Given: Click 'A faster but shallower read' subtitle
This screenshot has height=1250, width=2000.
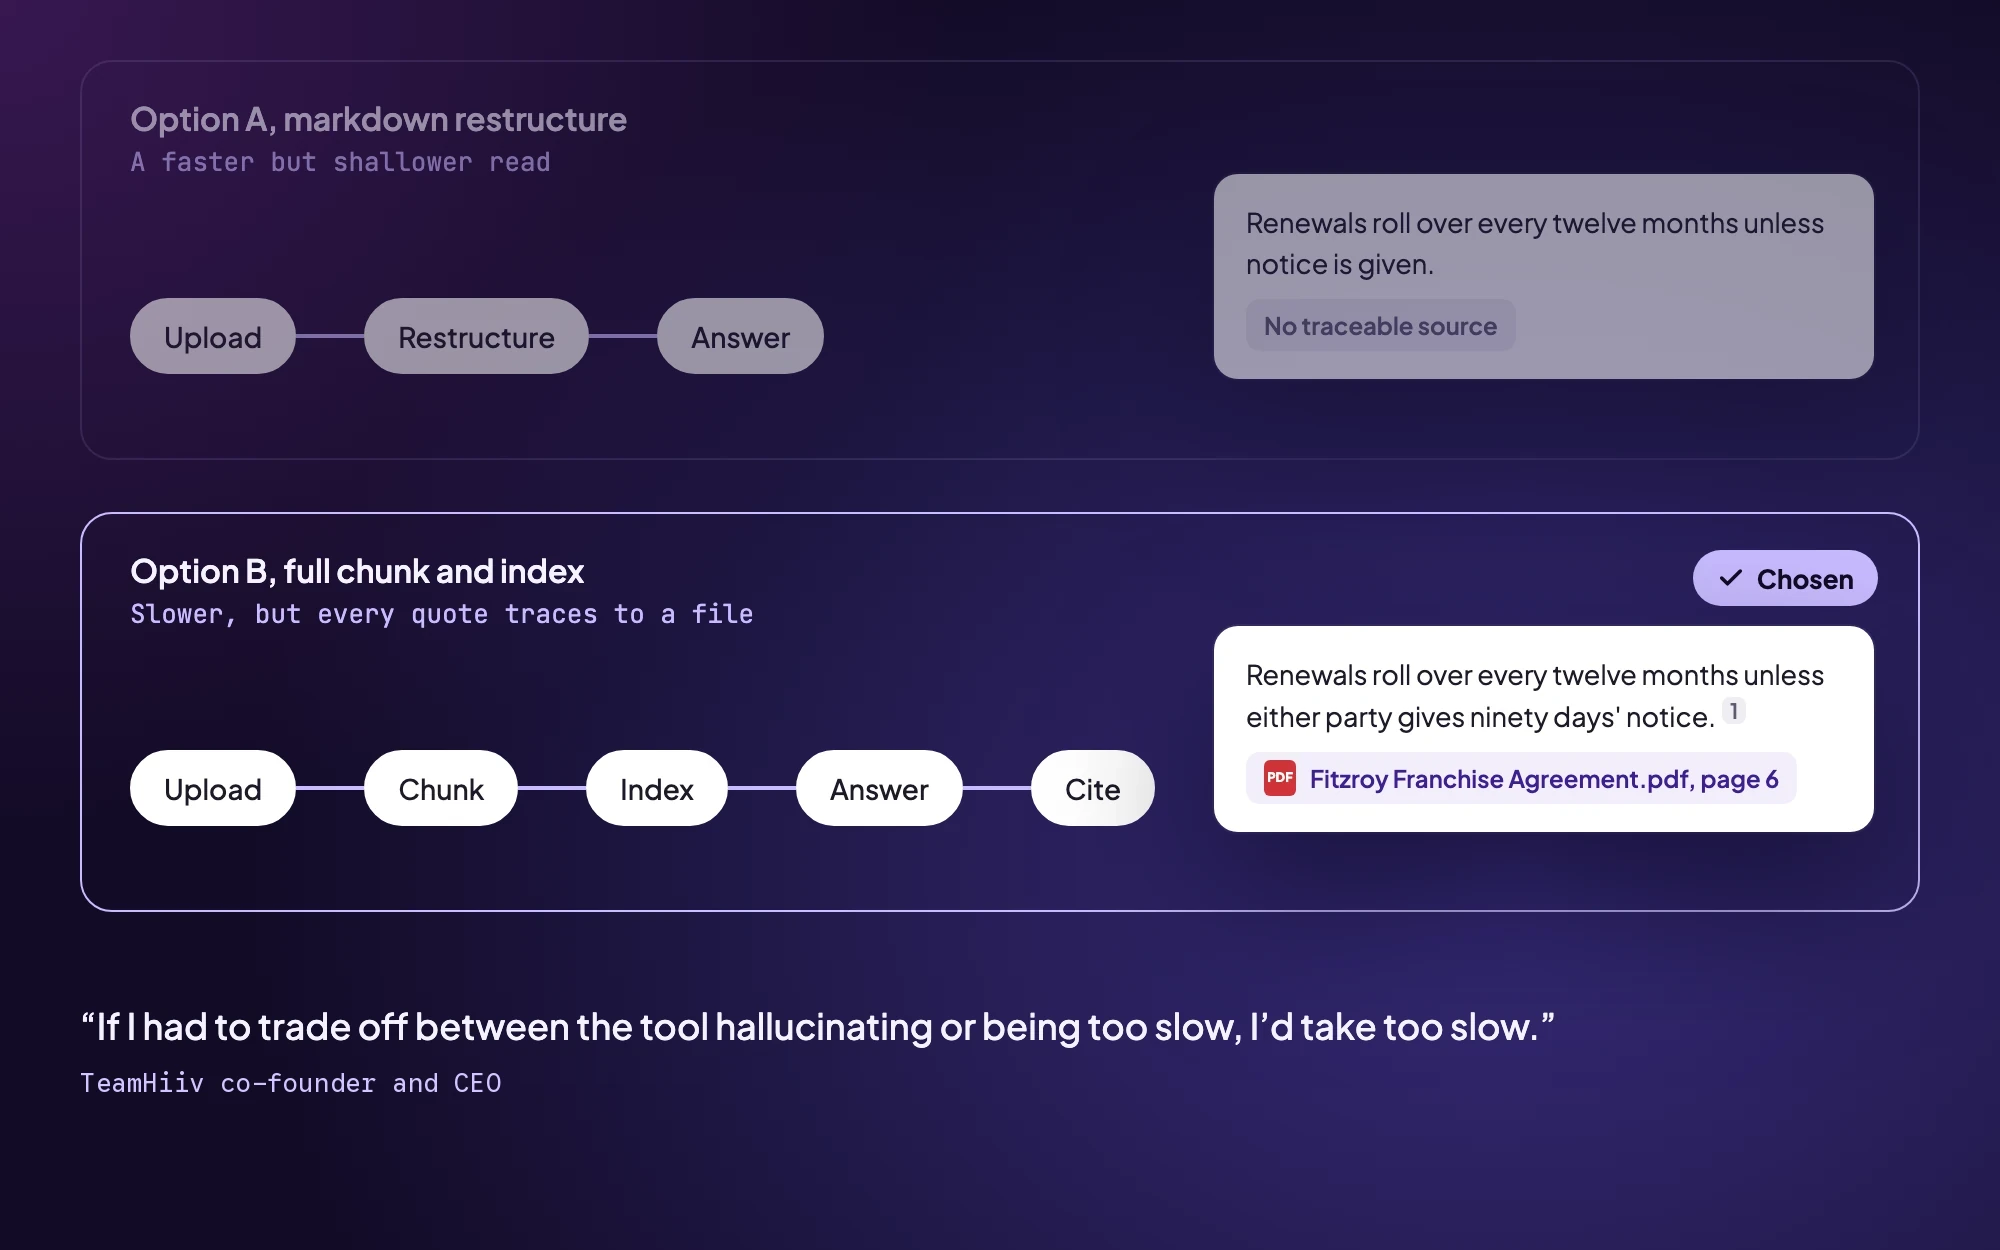Looking at the screenshot, I should [340, 162].
